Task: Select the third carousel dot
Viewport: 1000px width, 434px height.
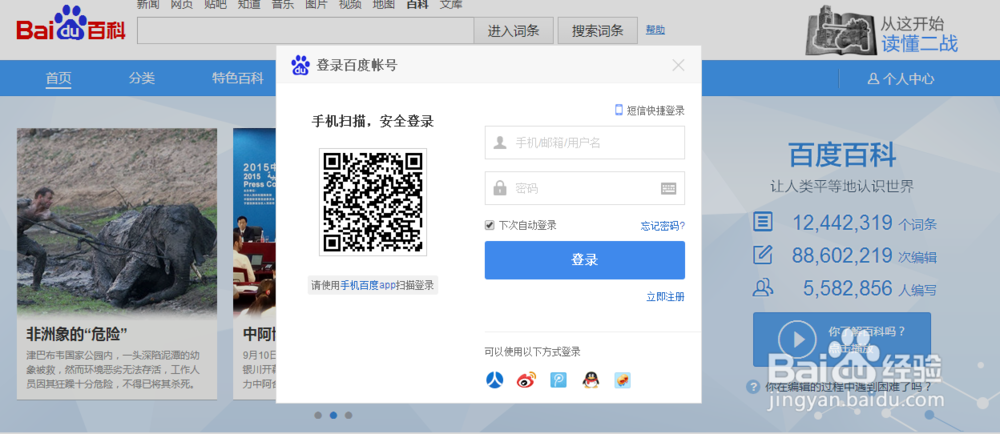Action: click(348, 416)
